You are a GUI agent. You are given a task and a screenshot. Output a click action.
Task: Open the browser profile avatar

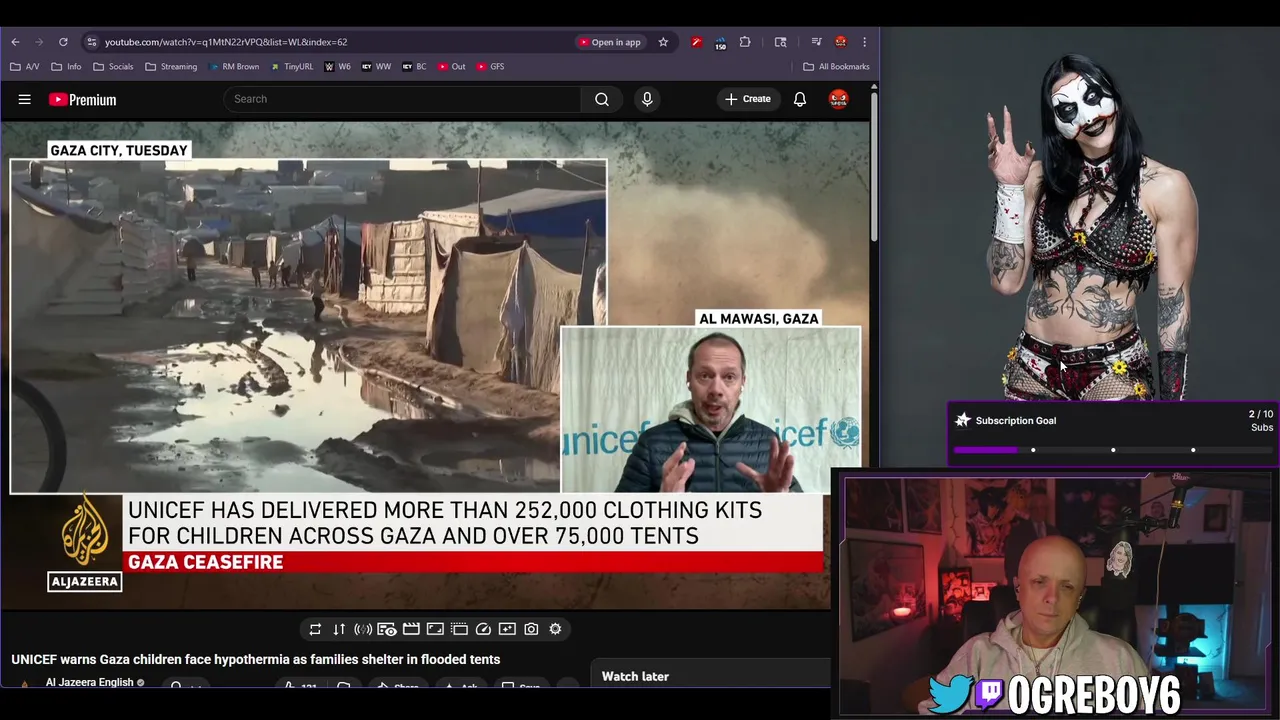(841, 42)
